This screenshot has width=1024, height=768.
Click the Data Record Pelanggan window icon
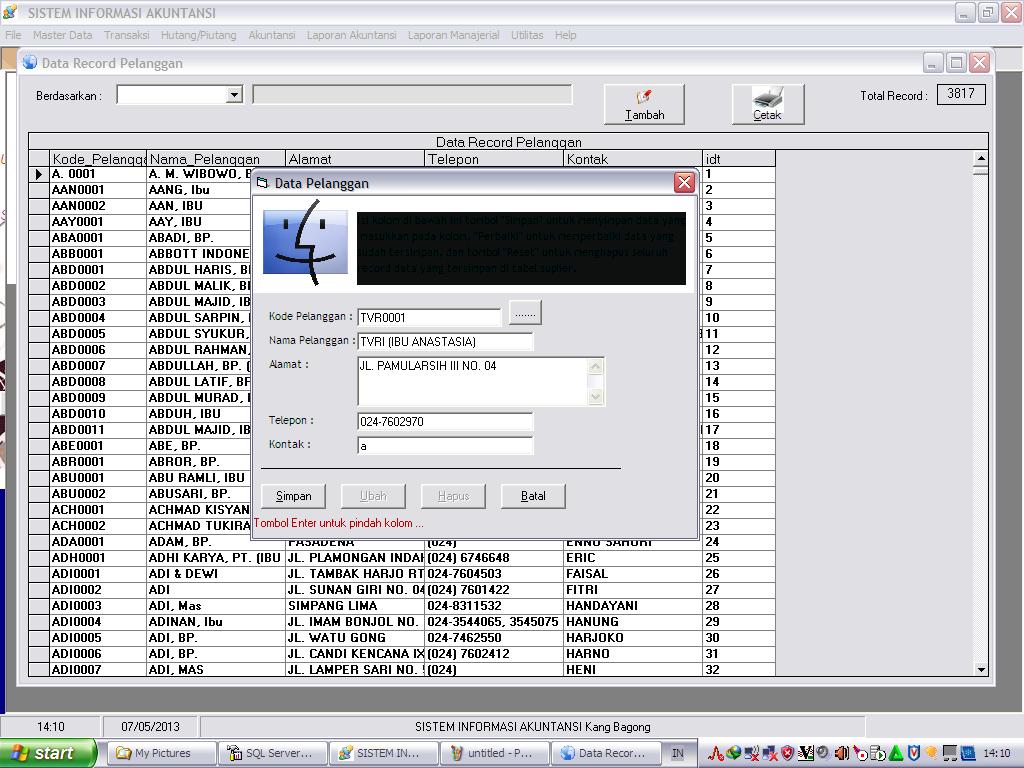(x=30, y=62)
